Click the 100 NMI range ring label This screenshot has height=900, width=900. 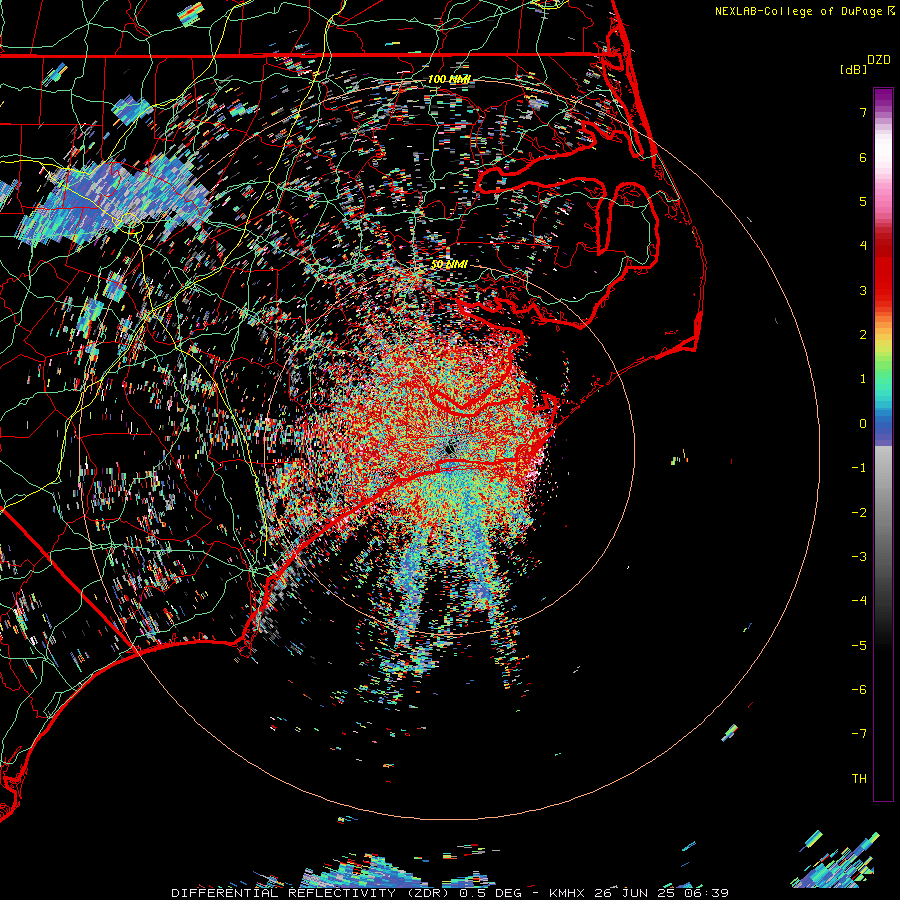click(449, 79)
